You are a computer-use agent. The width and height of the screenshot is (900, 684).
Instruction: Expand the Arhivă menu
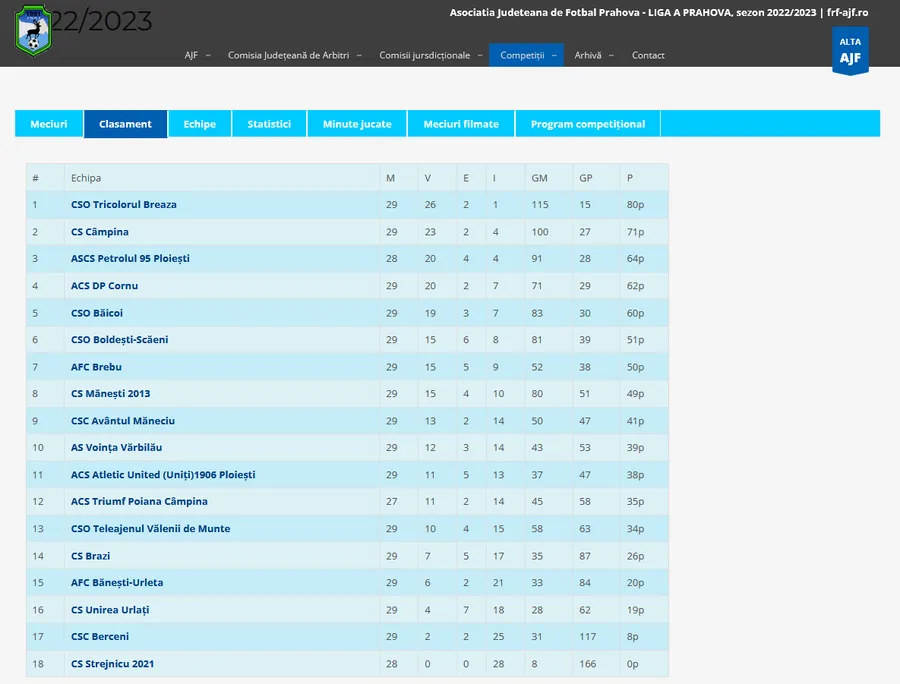point(594,55)
